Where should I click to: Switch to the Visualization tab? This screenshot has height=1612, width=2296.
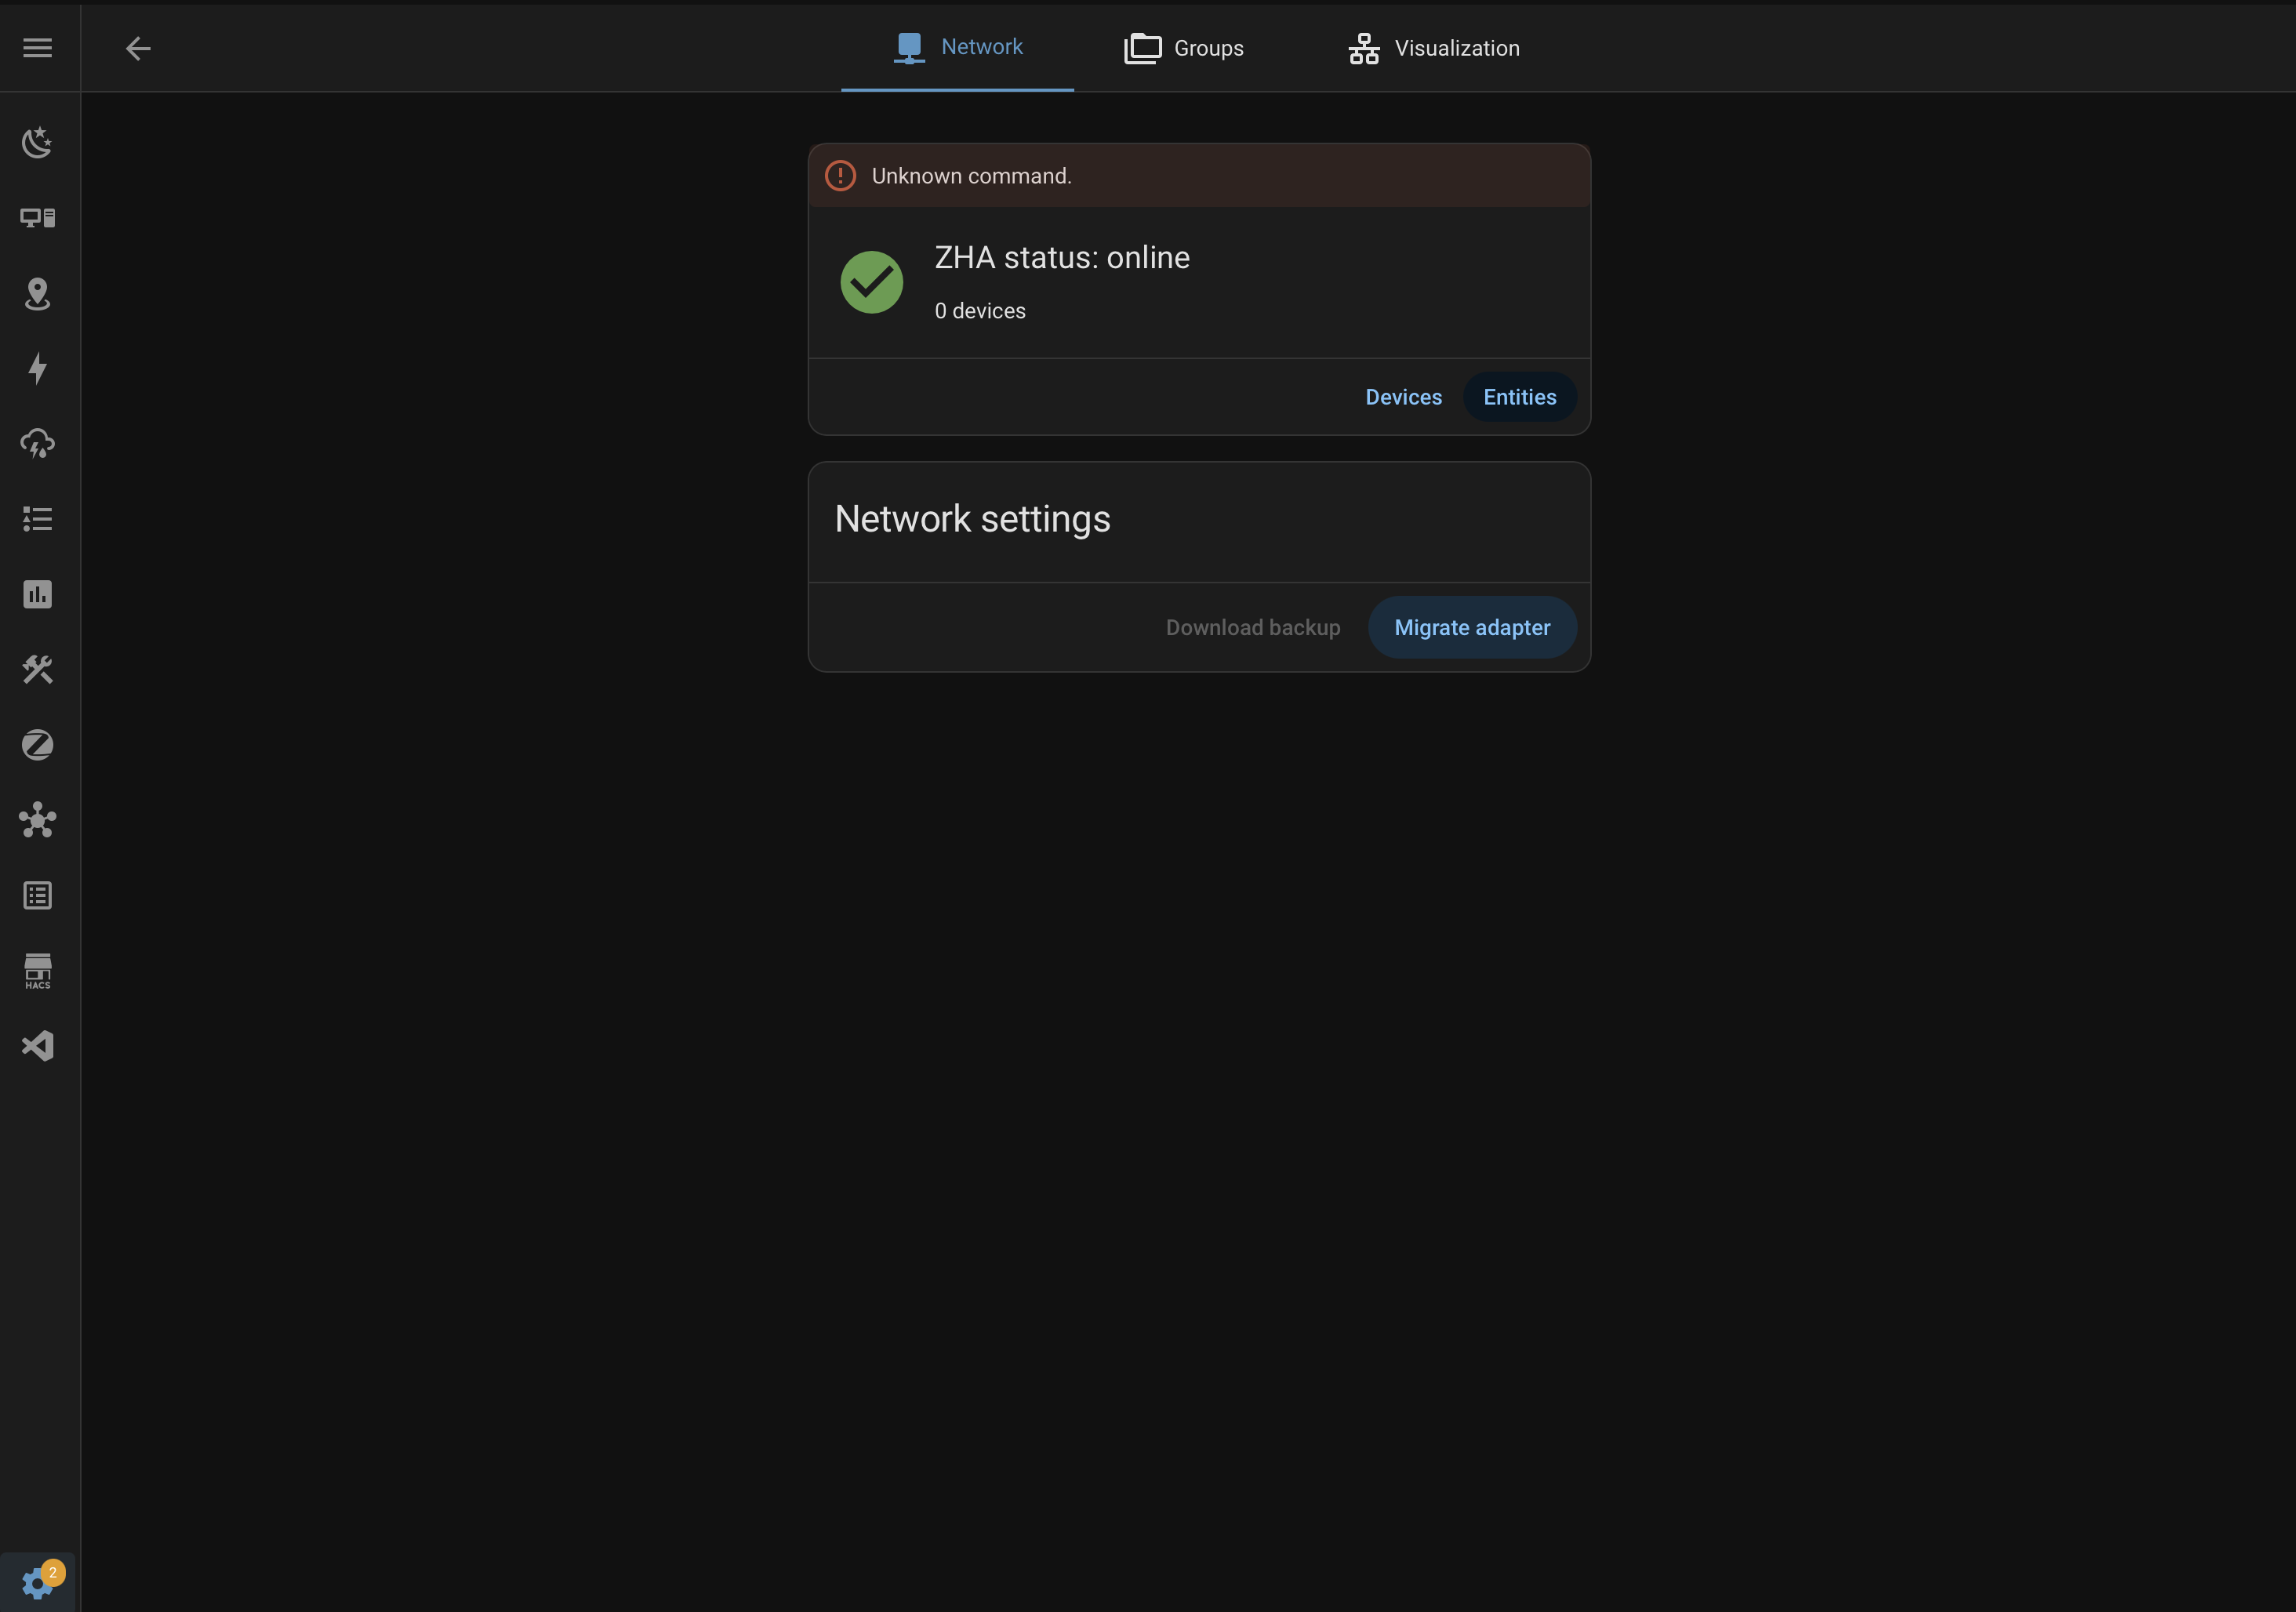(x=1434, y=48)
